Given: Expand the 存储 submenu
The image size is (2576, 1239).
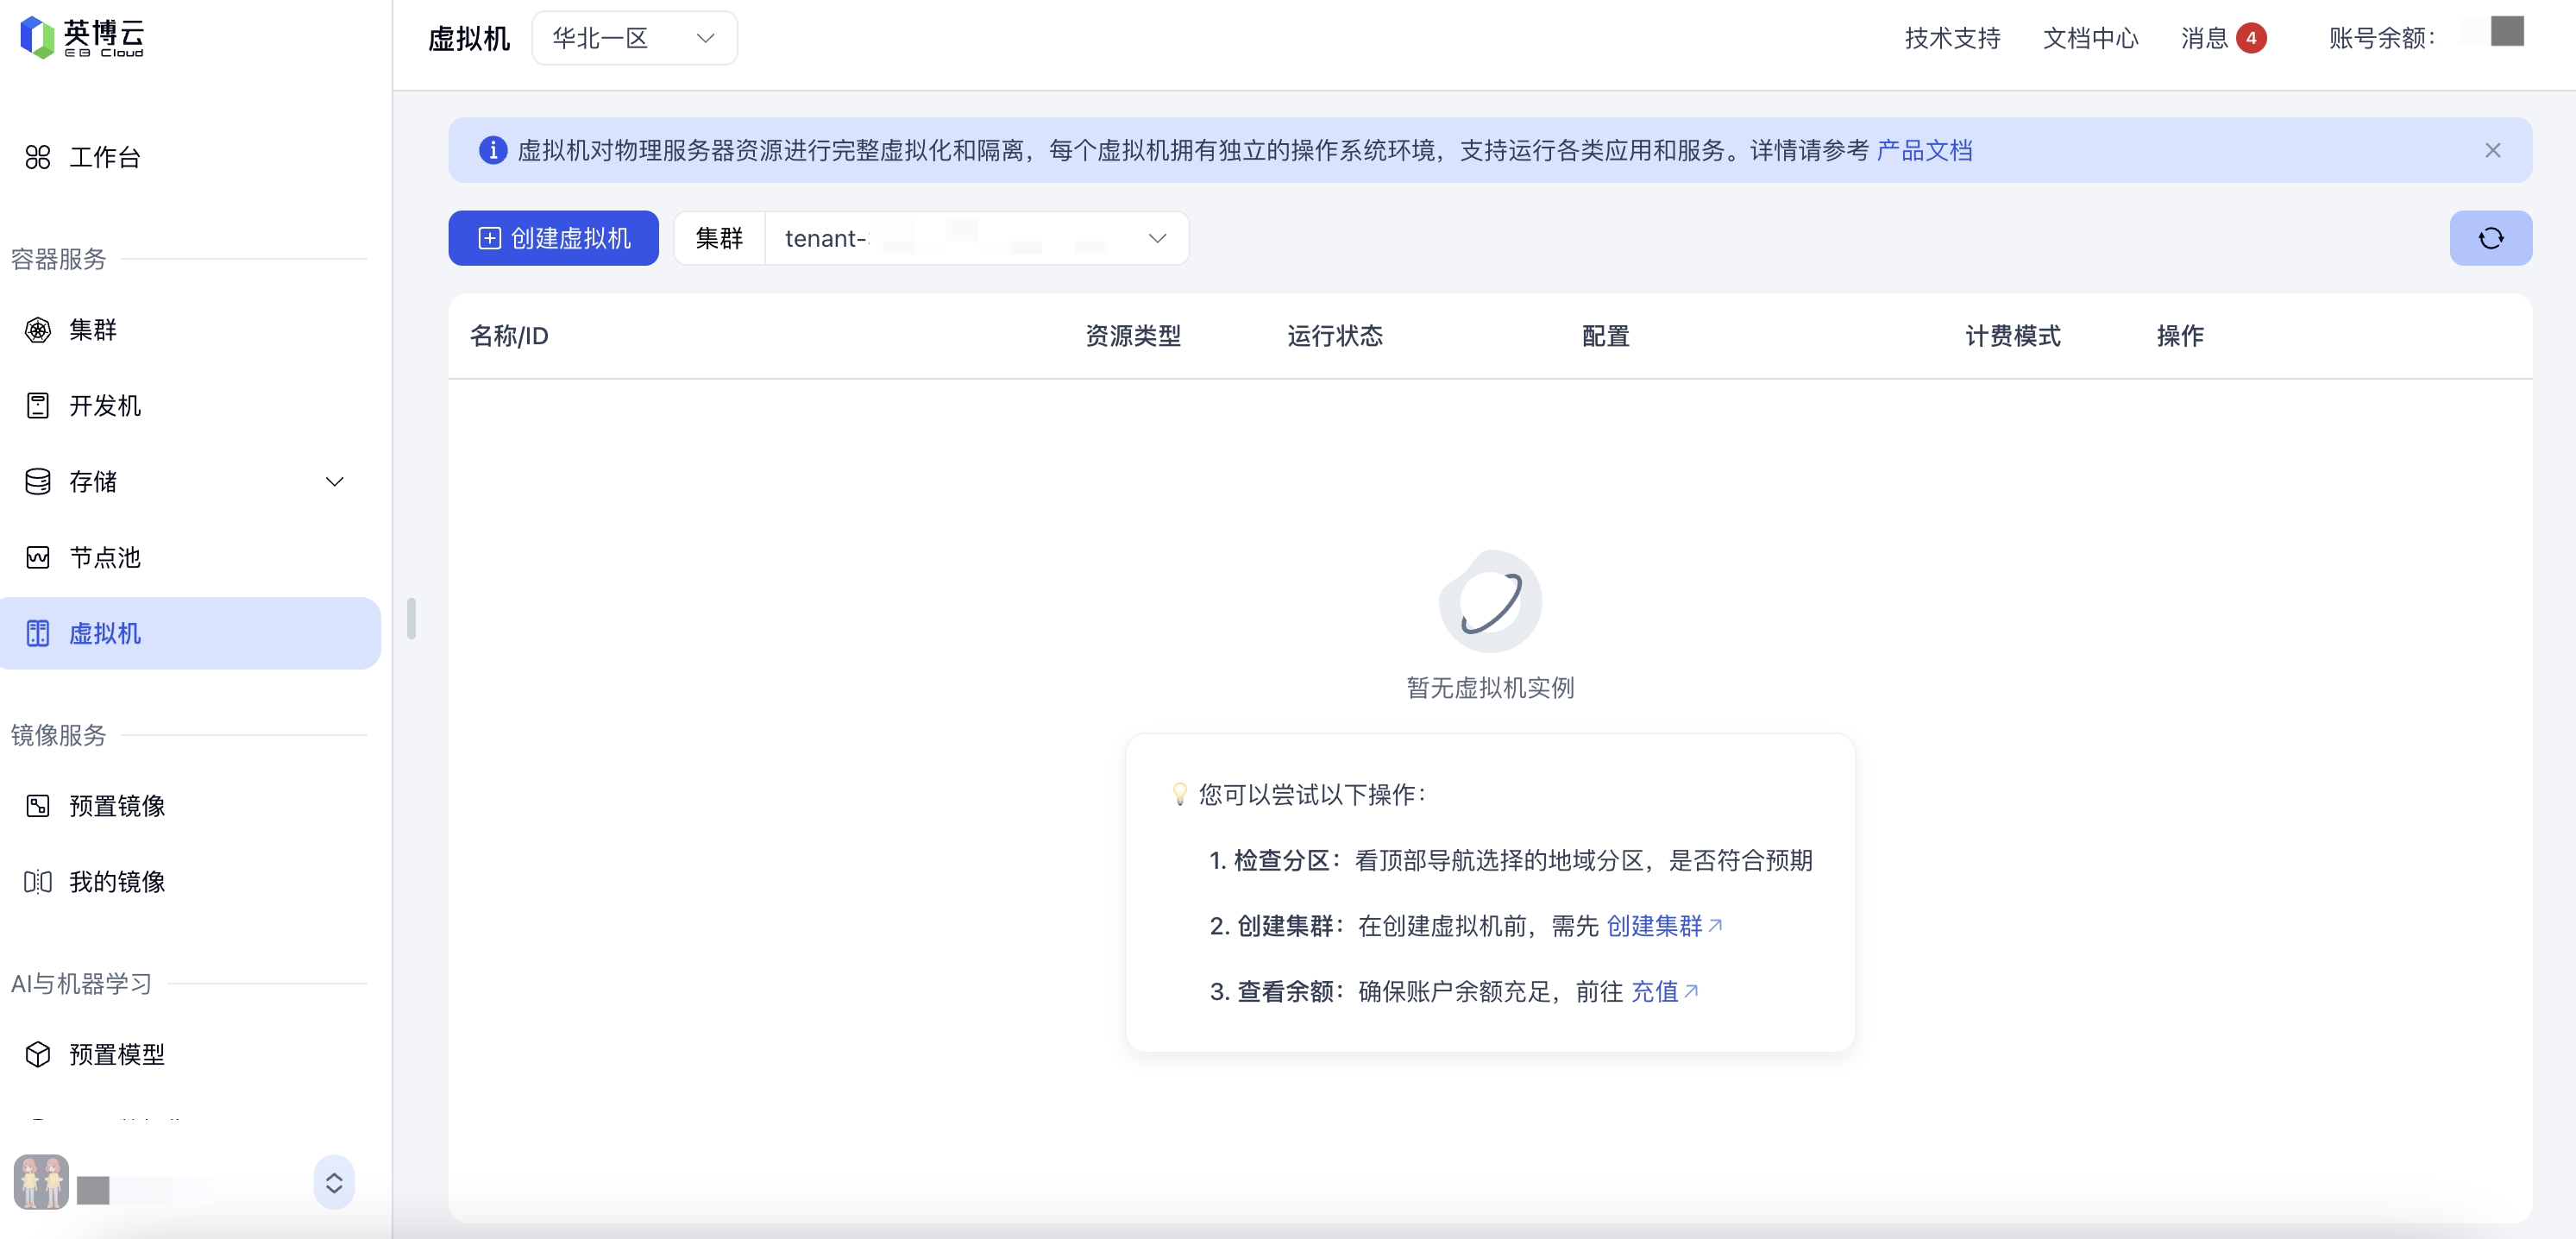Looking at the screenshot, I should (x=334, y=482).
